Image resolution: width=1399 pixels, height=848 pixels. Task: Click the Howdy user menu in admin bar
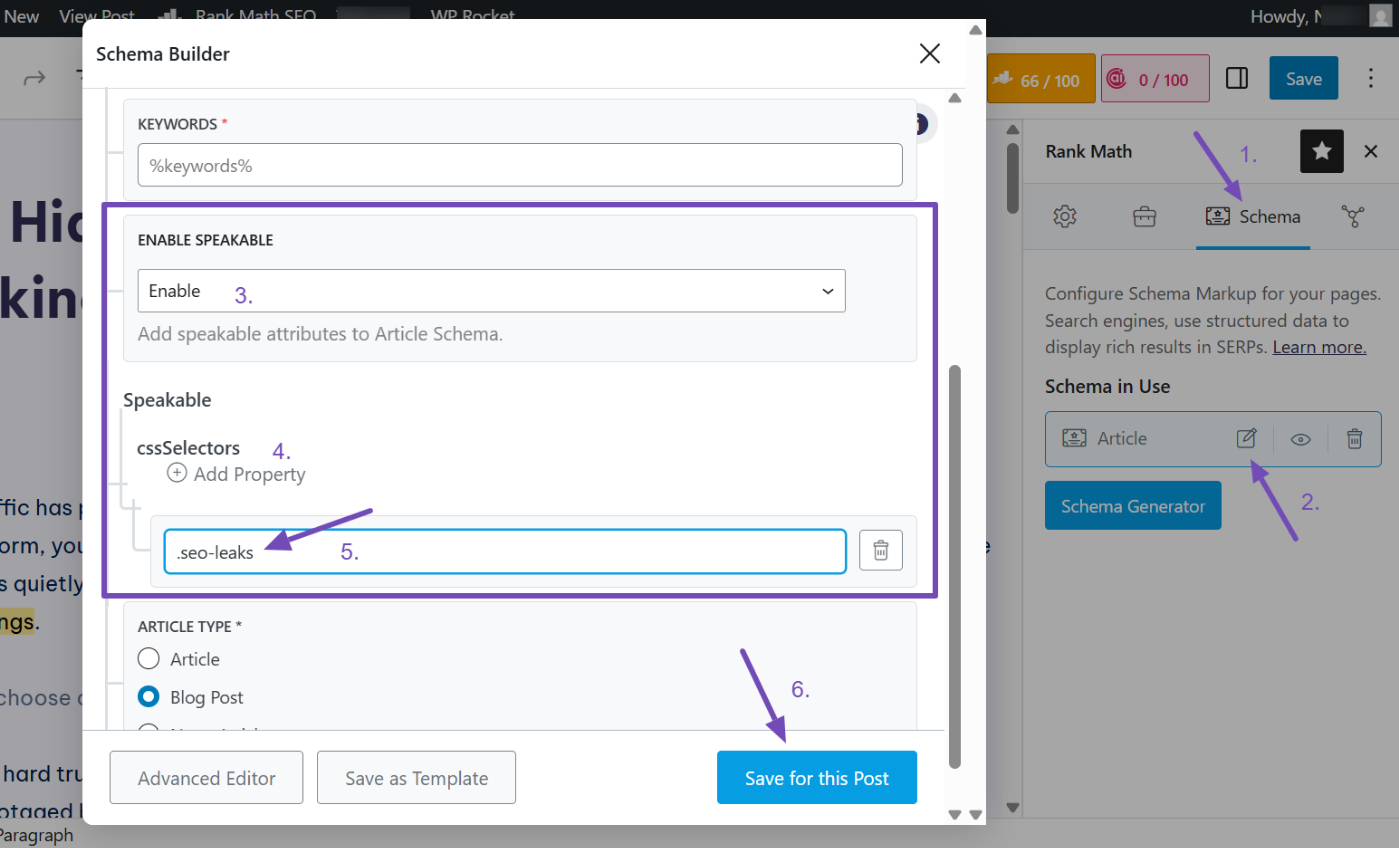1319,16
